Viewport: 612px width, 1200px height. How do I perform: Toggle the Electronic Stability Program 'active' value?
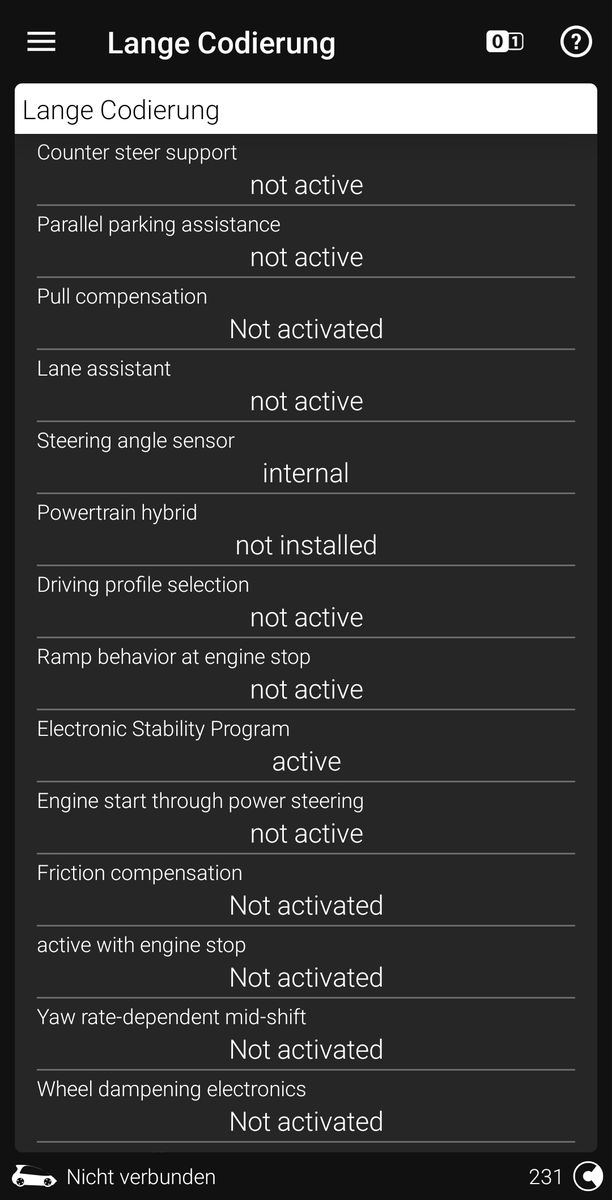[x=306, y=761]
